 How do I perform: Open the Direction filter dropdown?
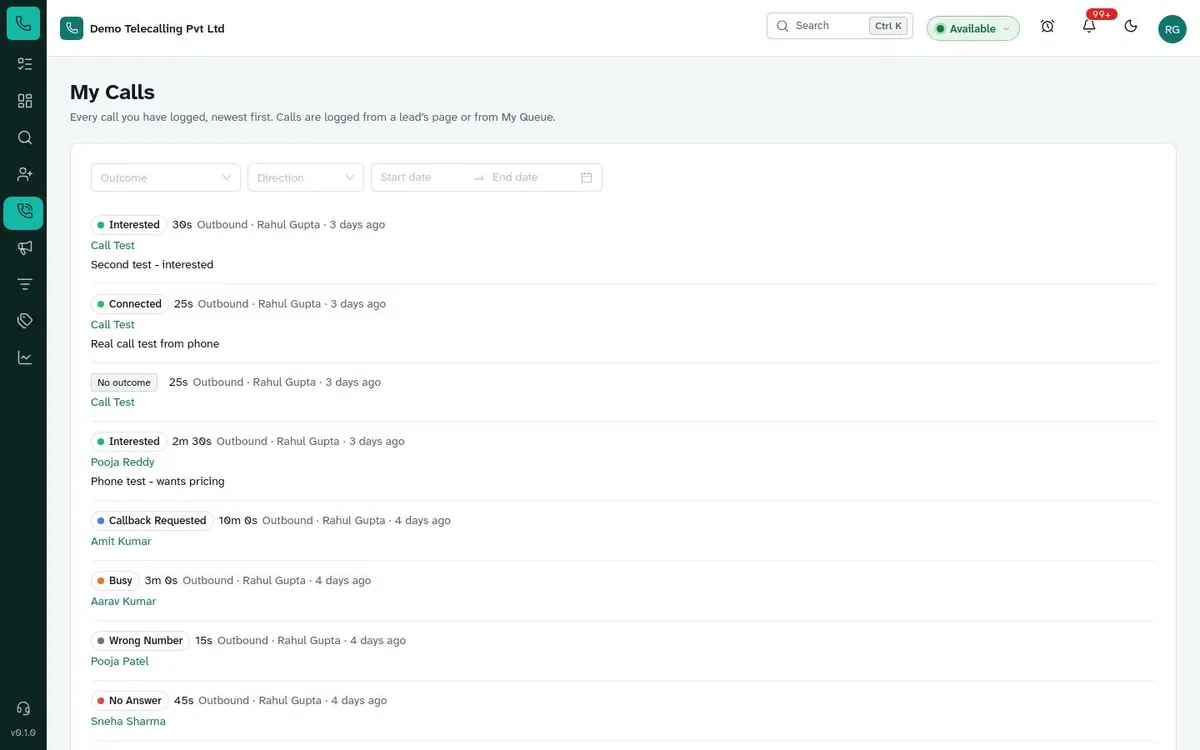(306, 177)
